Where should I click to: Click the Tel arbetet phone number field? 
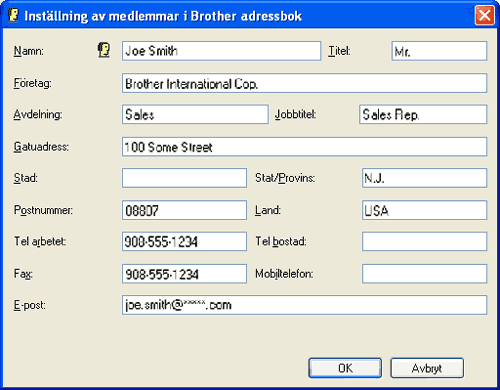pyautogui.click(x=184, y=241)
